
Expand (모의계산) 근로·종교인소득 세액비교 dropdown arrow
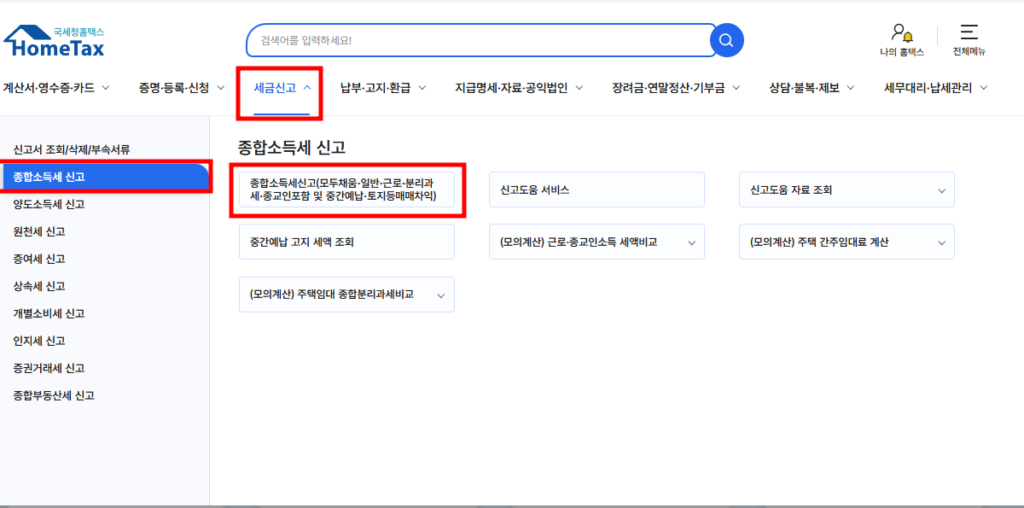tap(692, 243)
